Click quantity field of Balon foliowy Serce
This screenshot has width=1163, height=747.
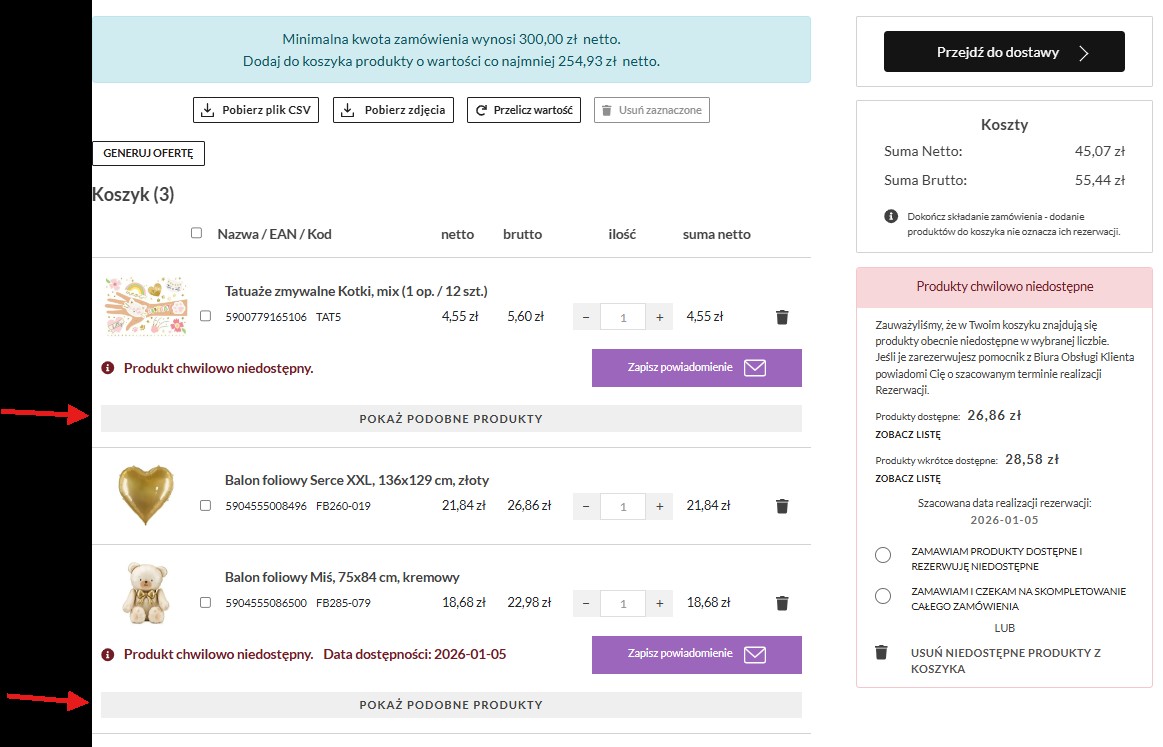(623, 506)
